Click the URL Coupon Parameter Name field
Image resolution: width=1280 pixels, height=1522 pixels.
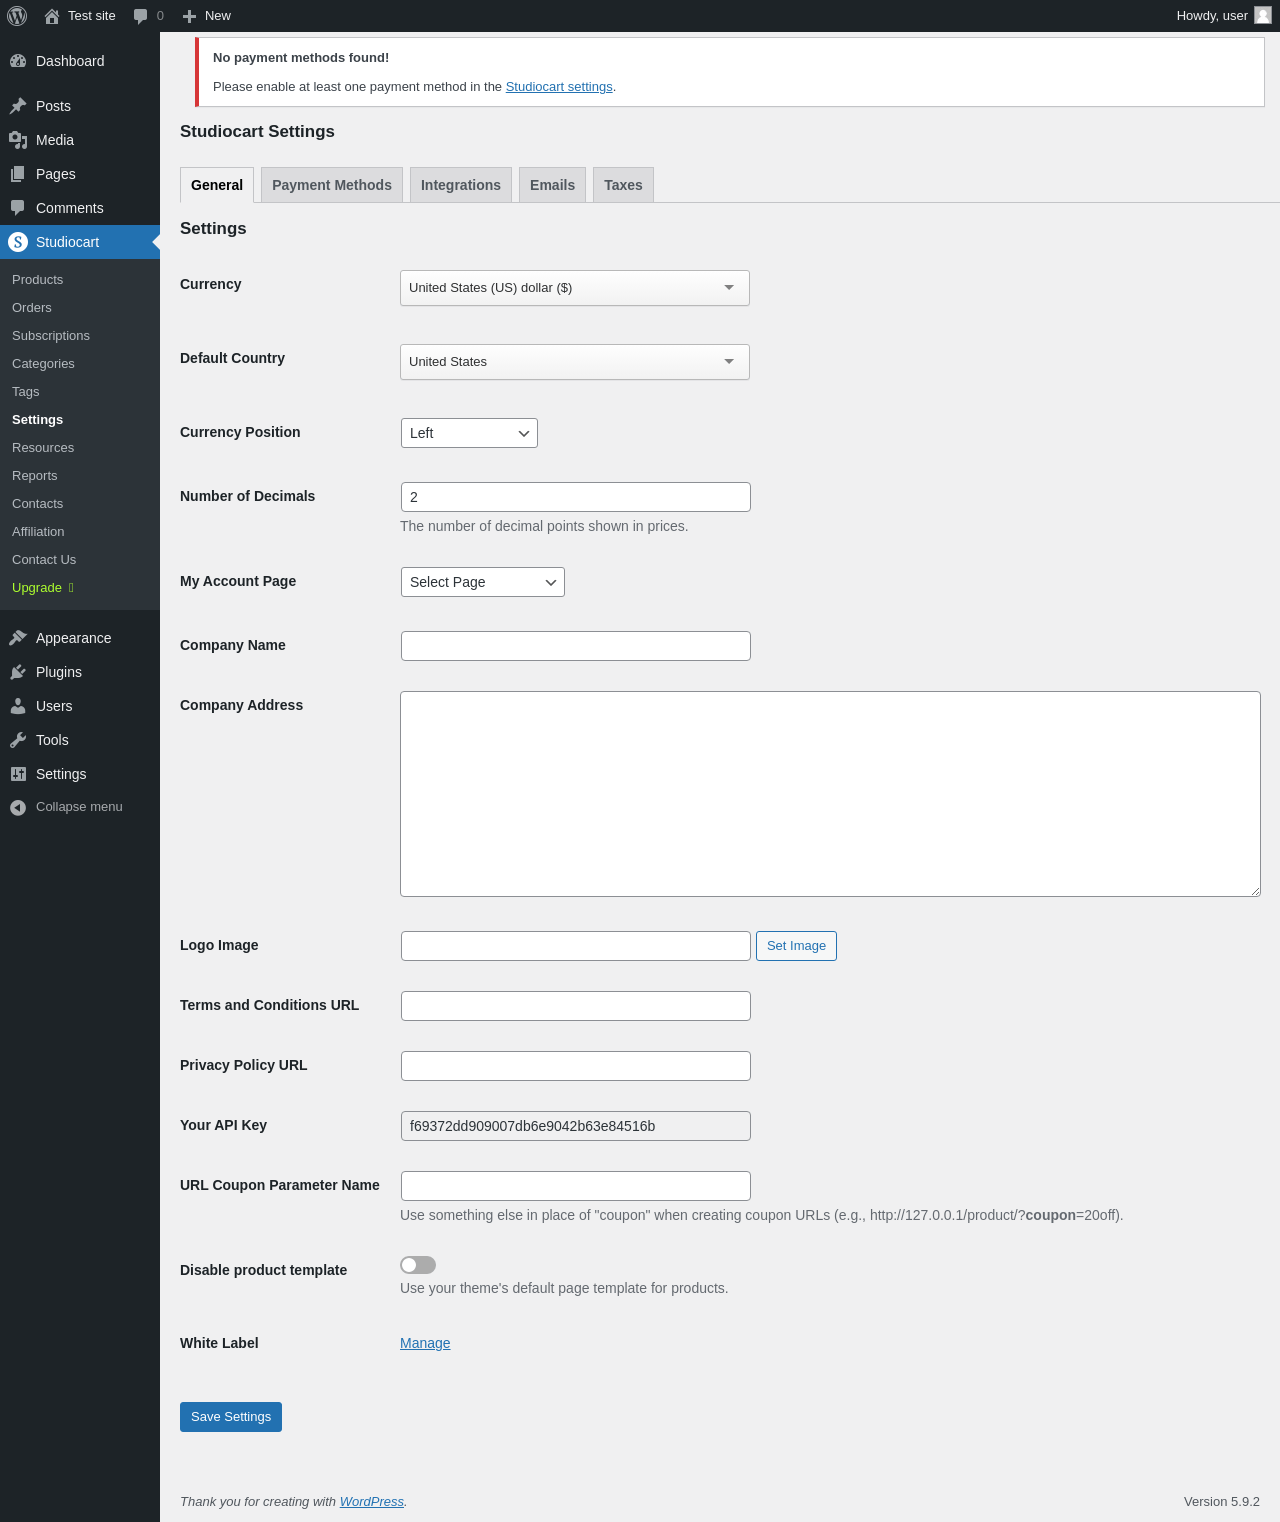[576, 1186]
